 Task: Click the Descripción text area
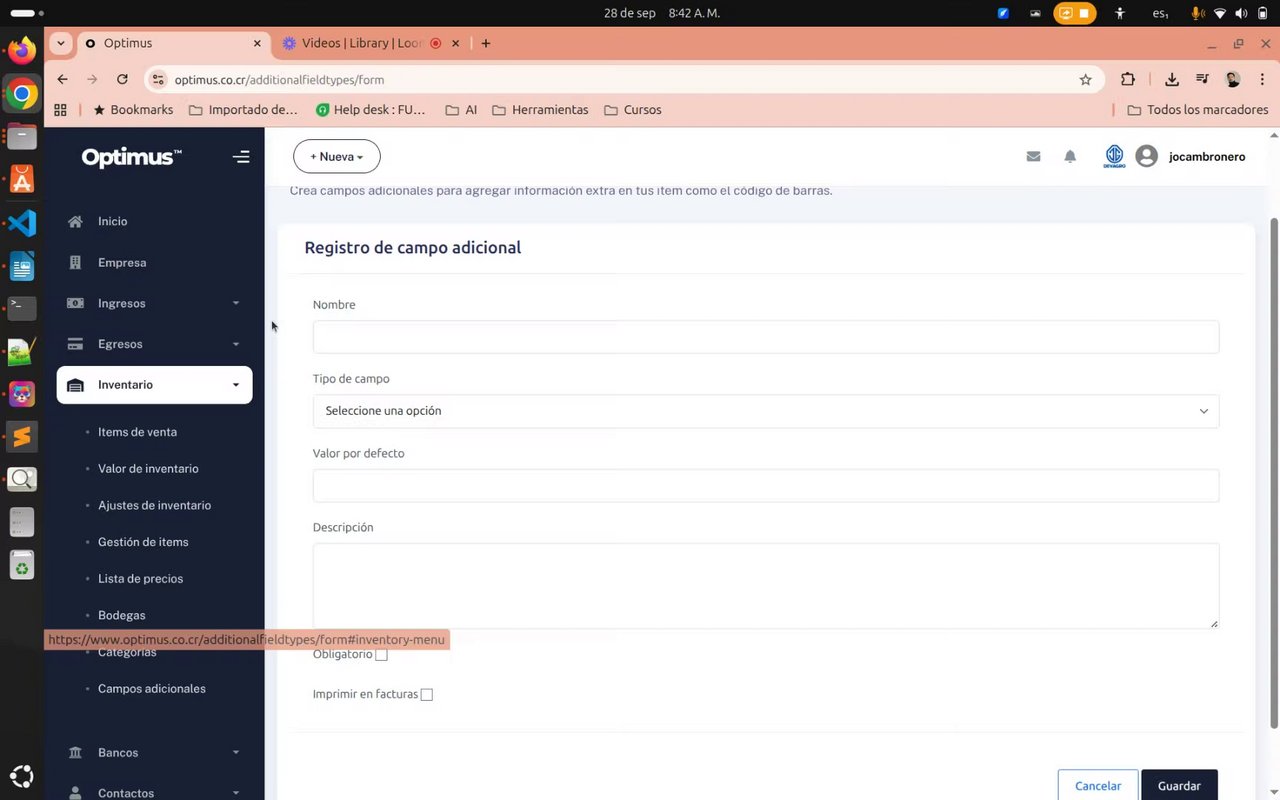tap(765, 586)
